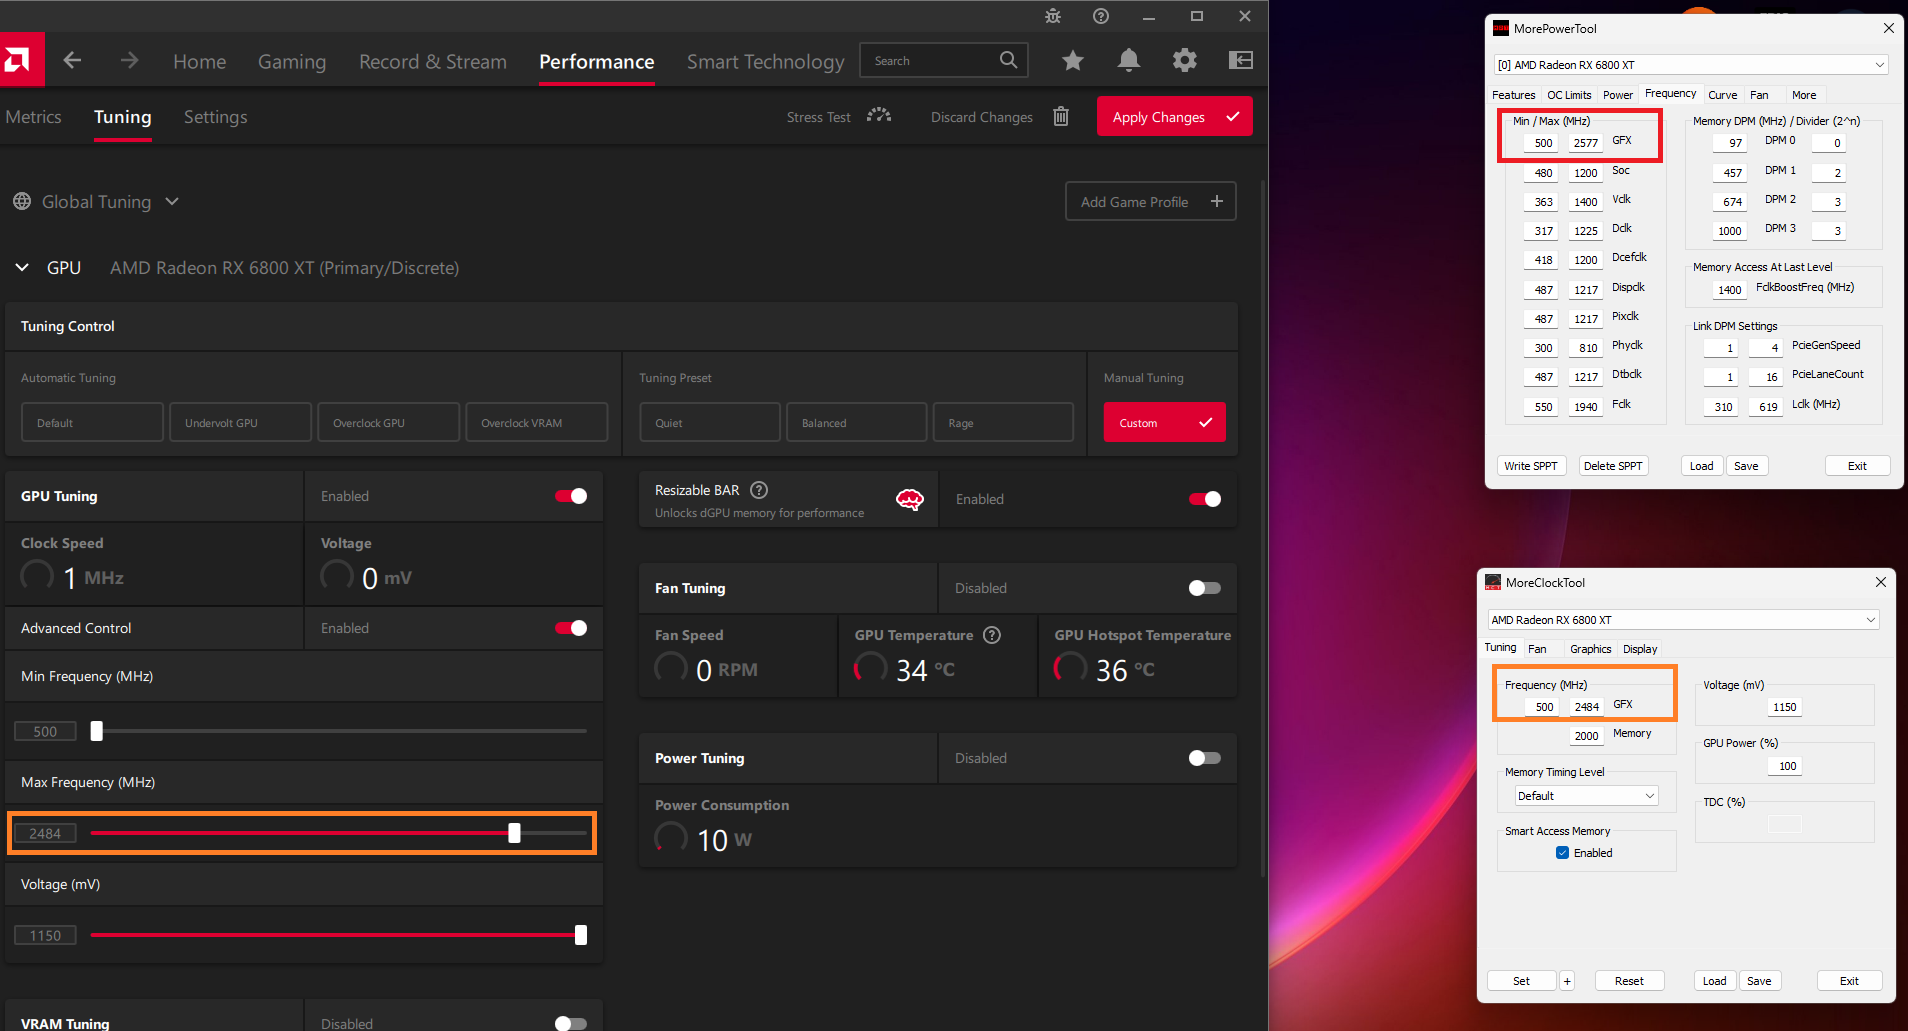Click the GPU Temperature help icon
Viewport: 1908px width, 1031px height.
coord(992,635)
